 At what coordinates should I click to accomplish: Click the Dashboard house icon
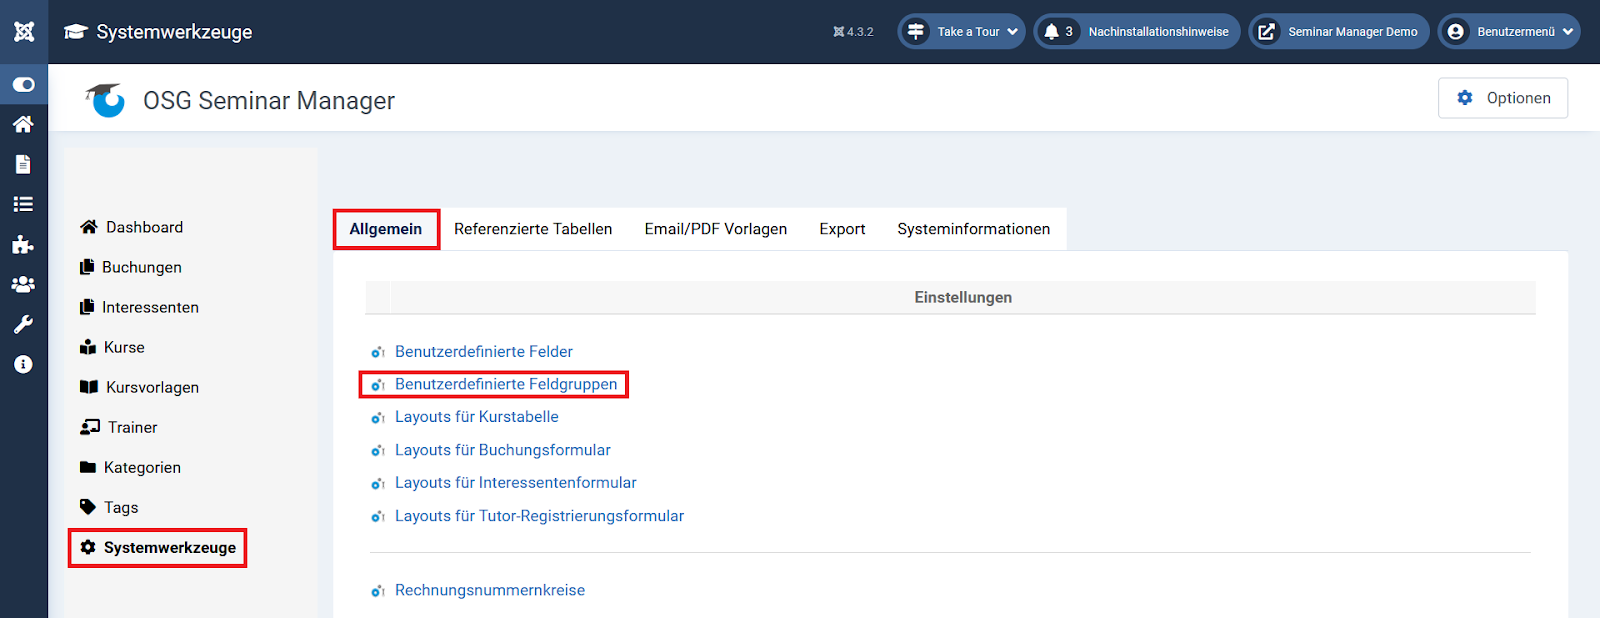[x=89, y=227]
